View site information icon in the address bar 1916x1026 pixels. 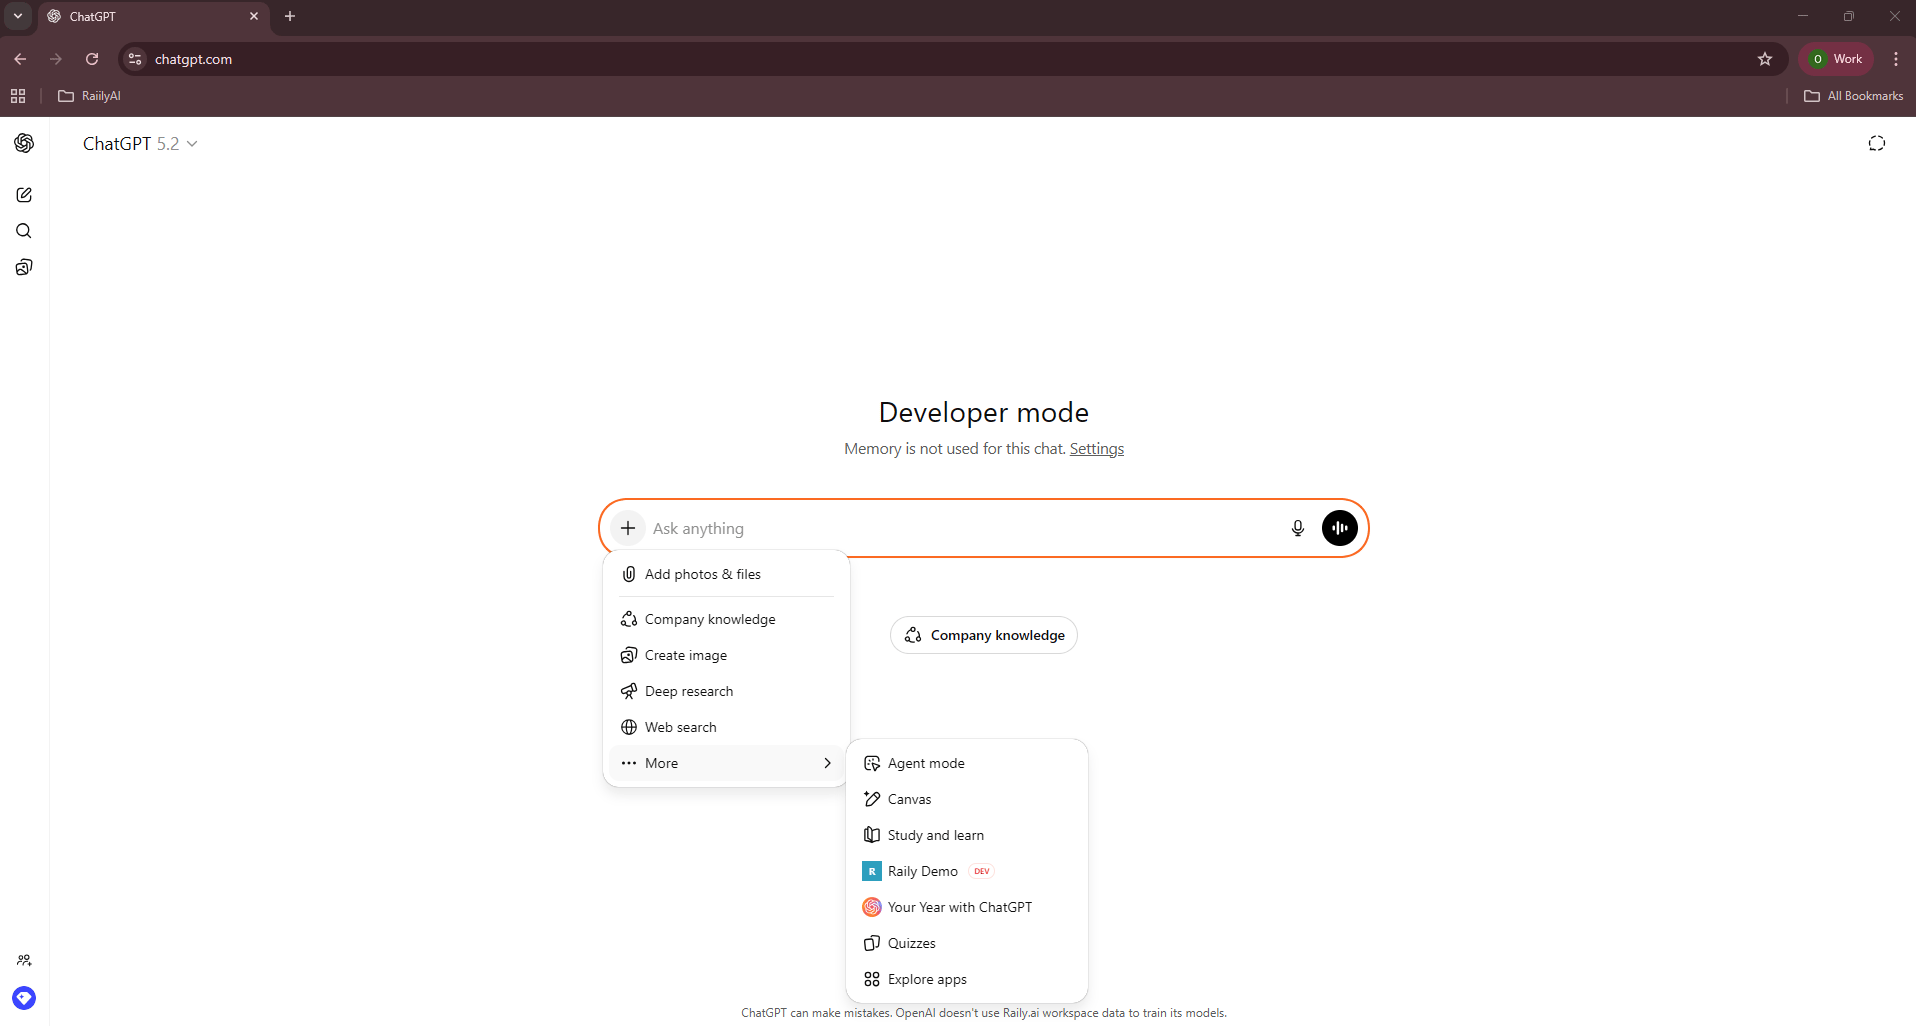click(136, 59)
